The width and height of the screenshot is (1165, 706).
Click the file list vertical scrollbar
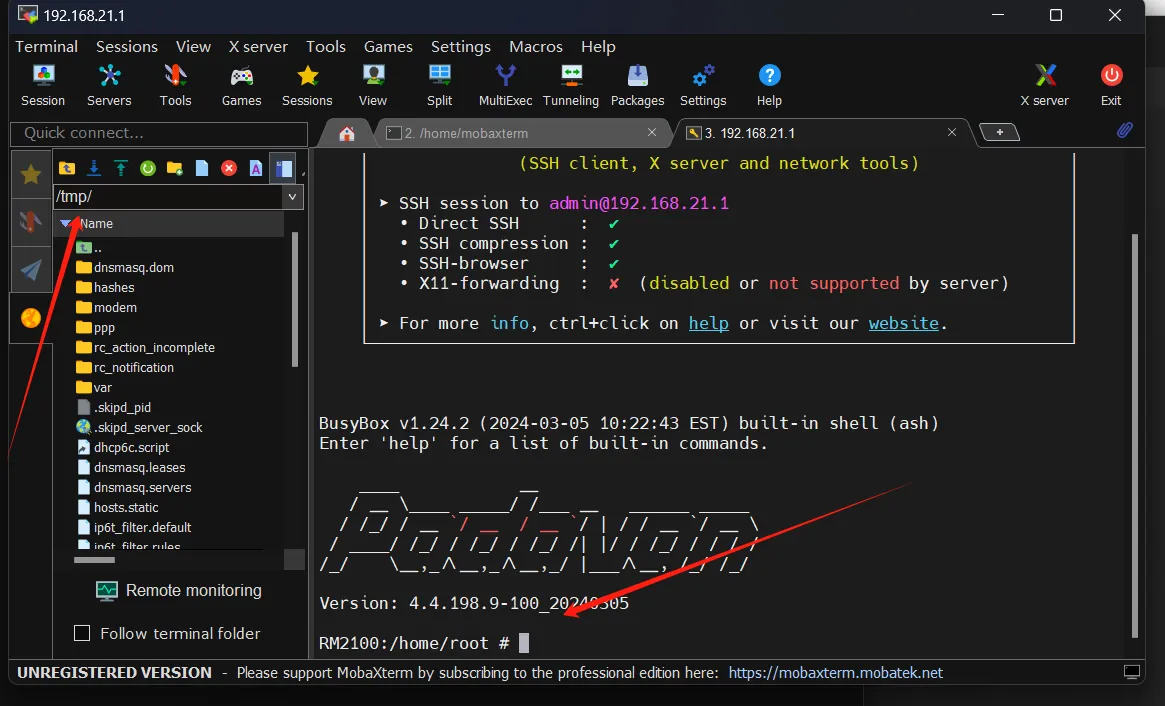click(295, 300)
